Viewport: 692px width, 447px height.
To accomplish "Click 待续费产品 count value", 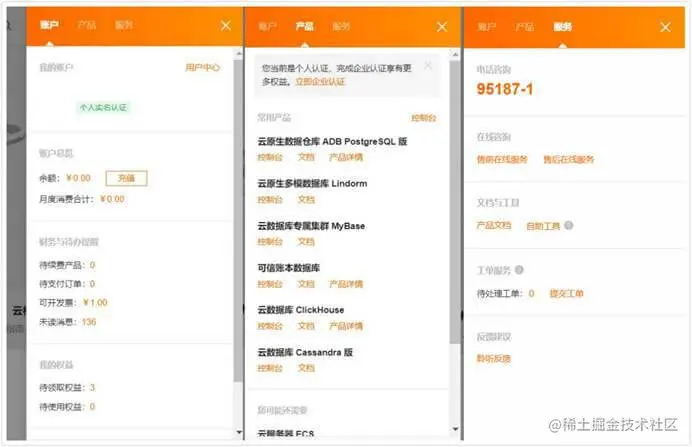I will tap(92, 265).
